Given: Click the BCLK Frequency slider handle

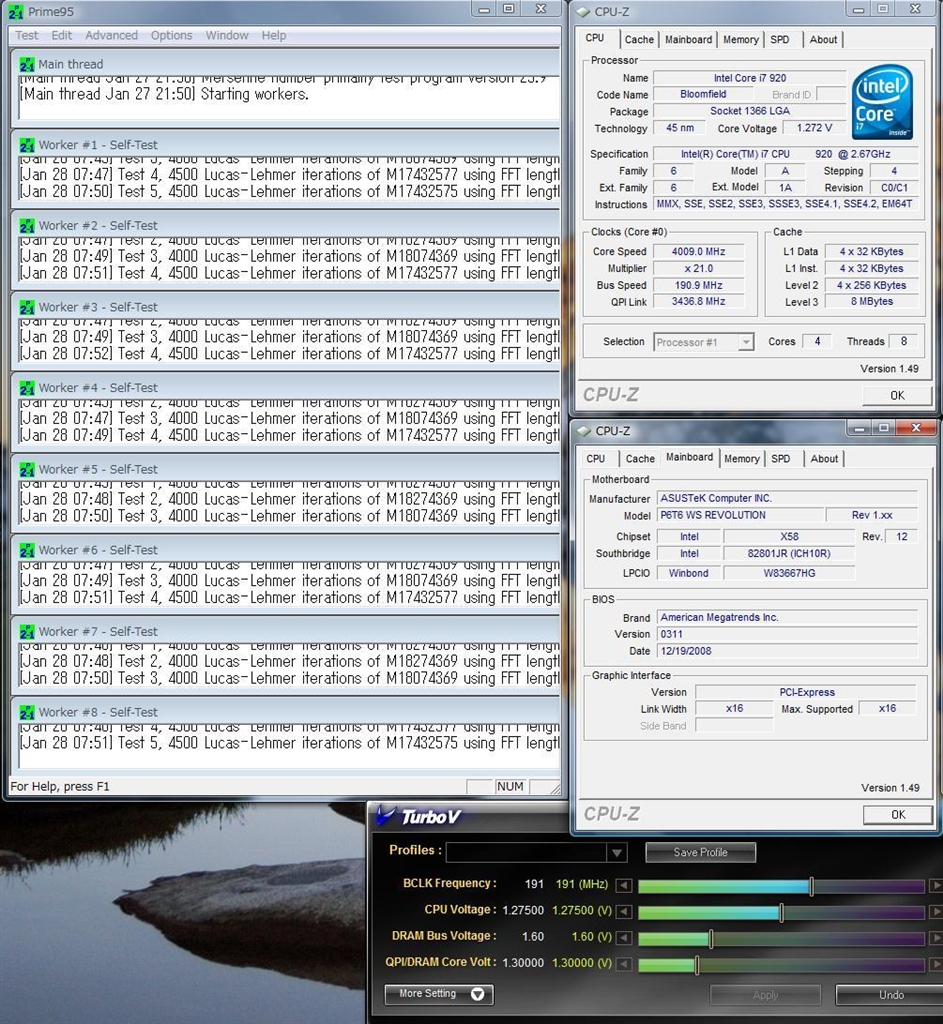Looking at the screenshot, I should point(811,886).
